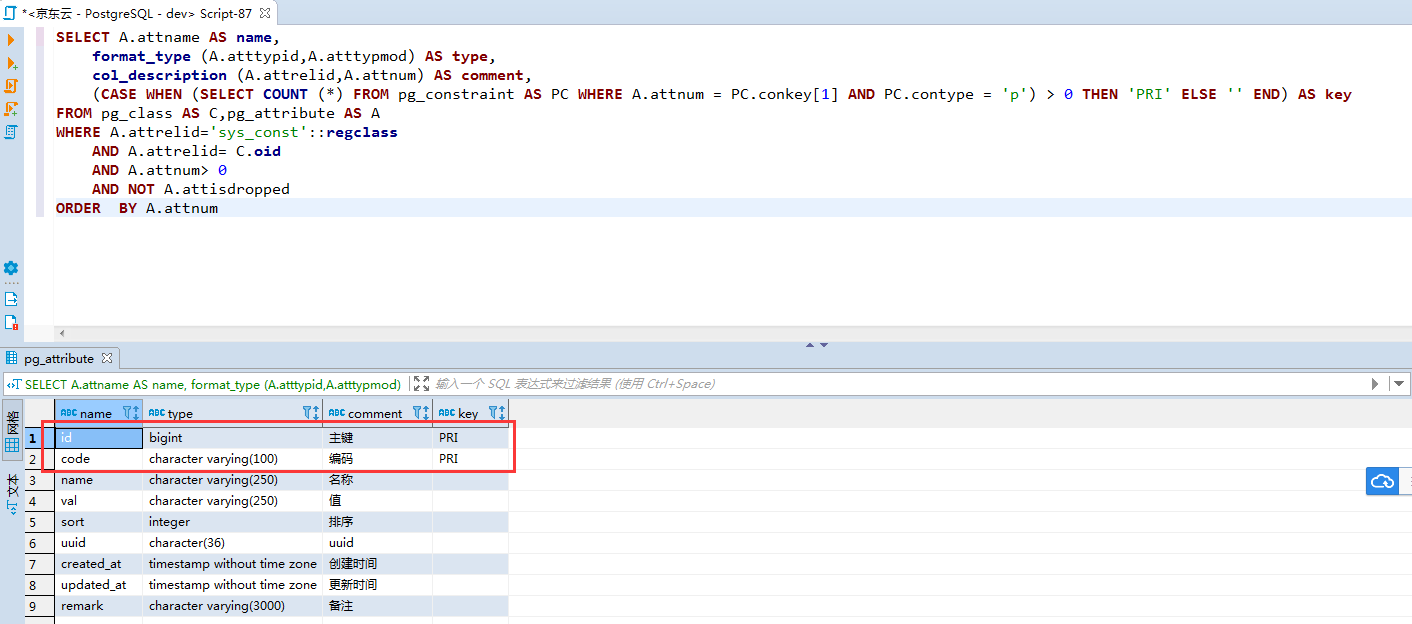Click the table icon on pg_attribute tab
The image size is (1412, 624).
click(x=10, y=357)
